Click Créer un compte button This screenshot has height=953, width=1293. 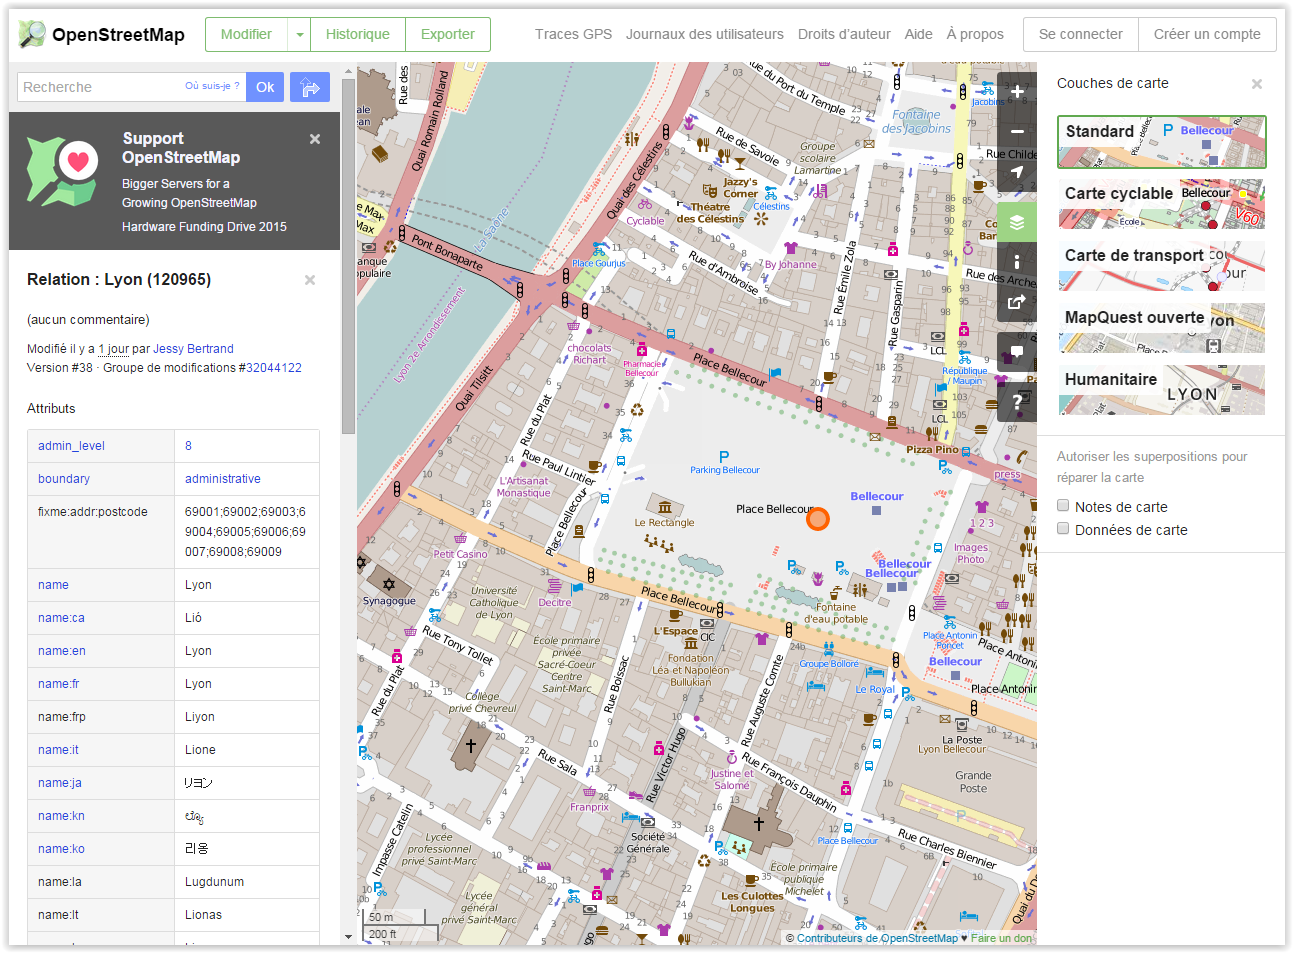1207,34
